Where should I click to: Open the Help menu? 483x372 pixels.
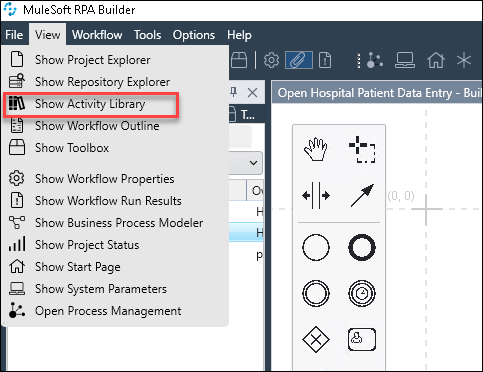tap(239, 35)
